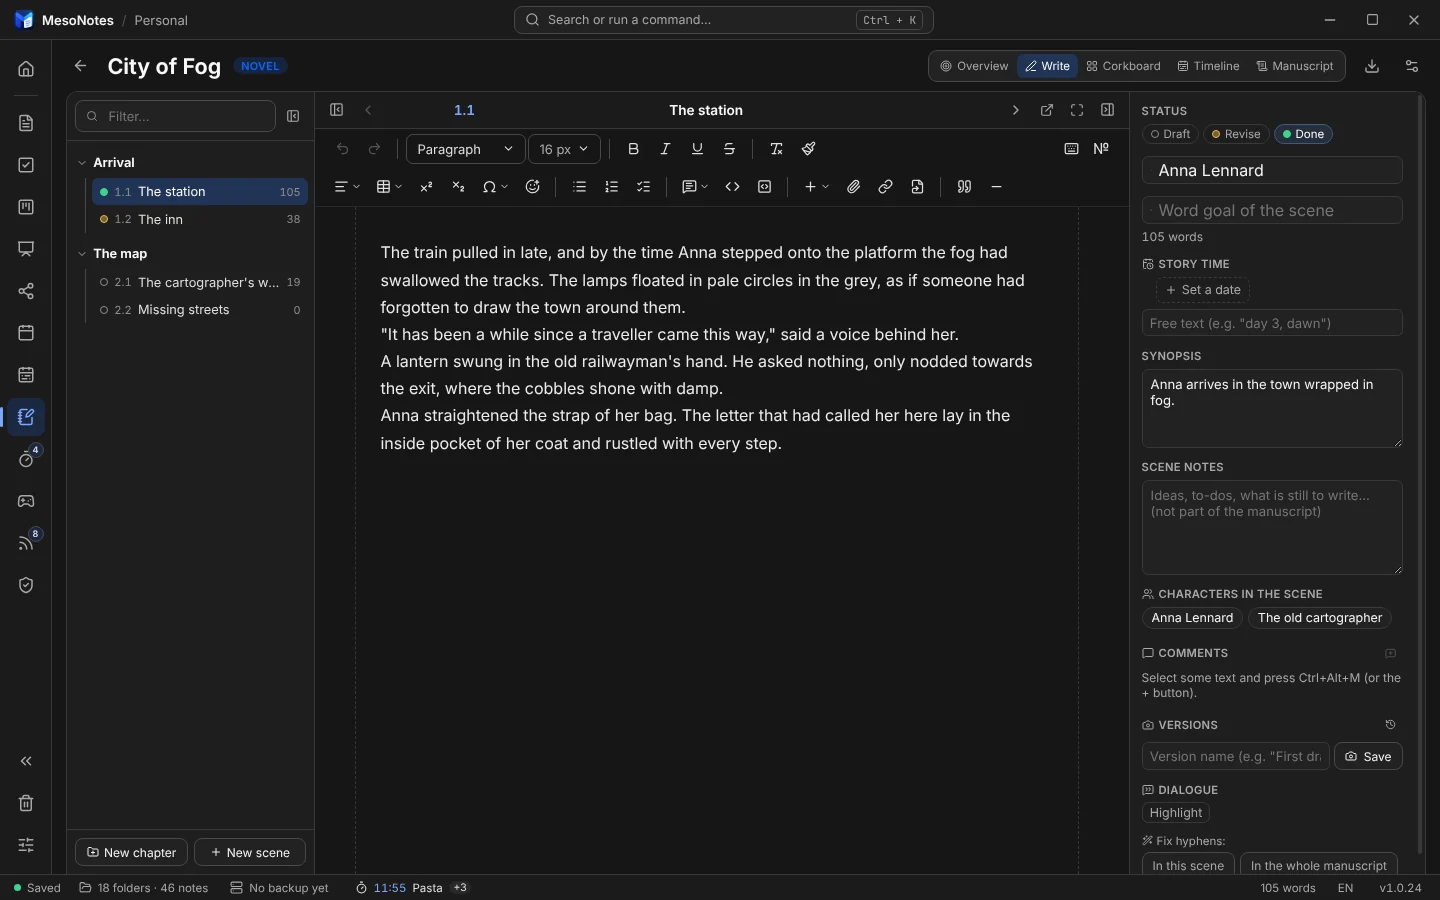Apply strikethrough formatting
1440x900 pixels.
point(730,149)
